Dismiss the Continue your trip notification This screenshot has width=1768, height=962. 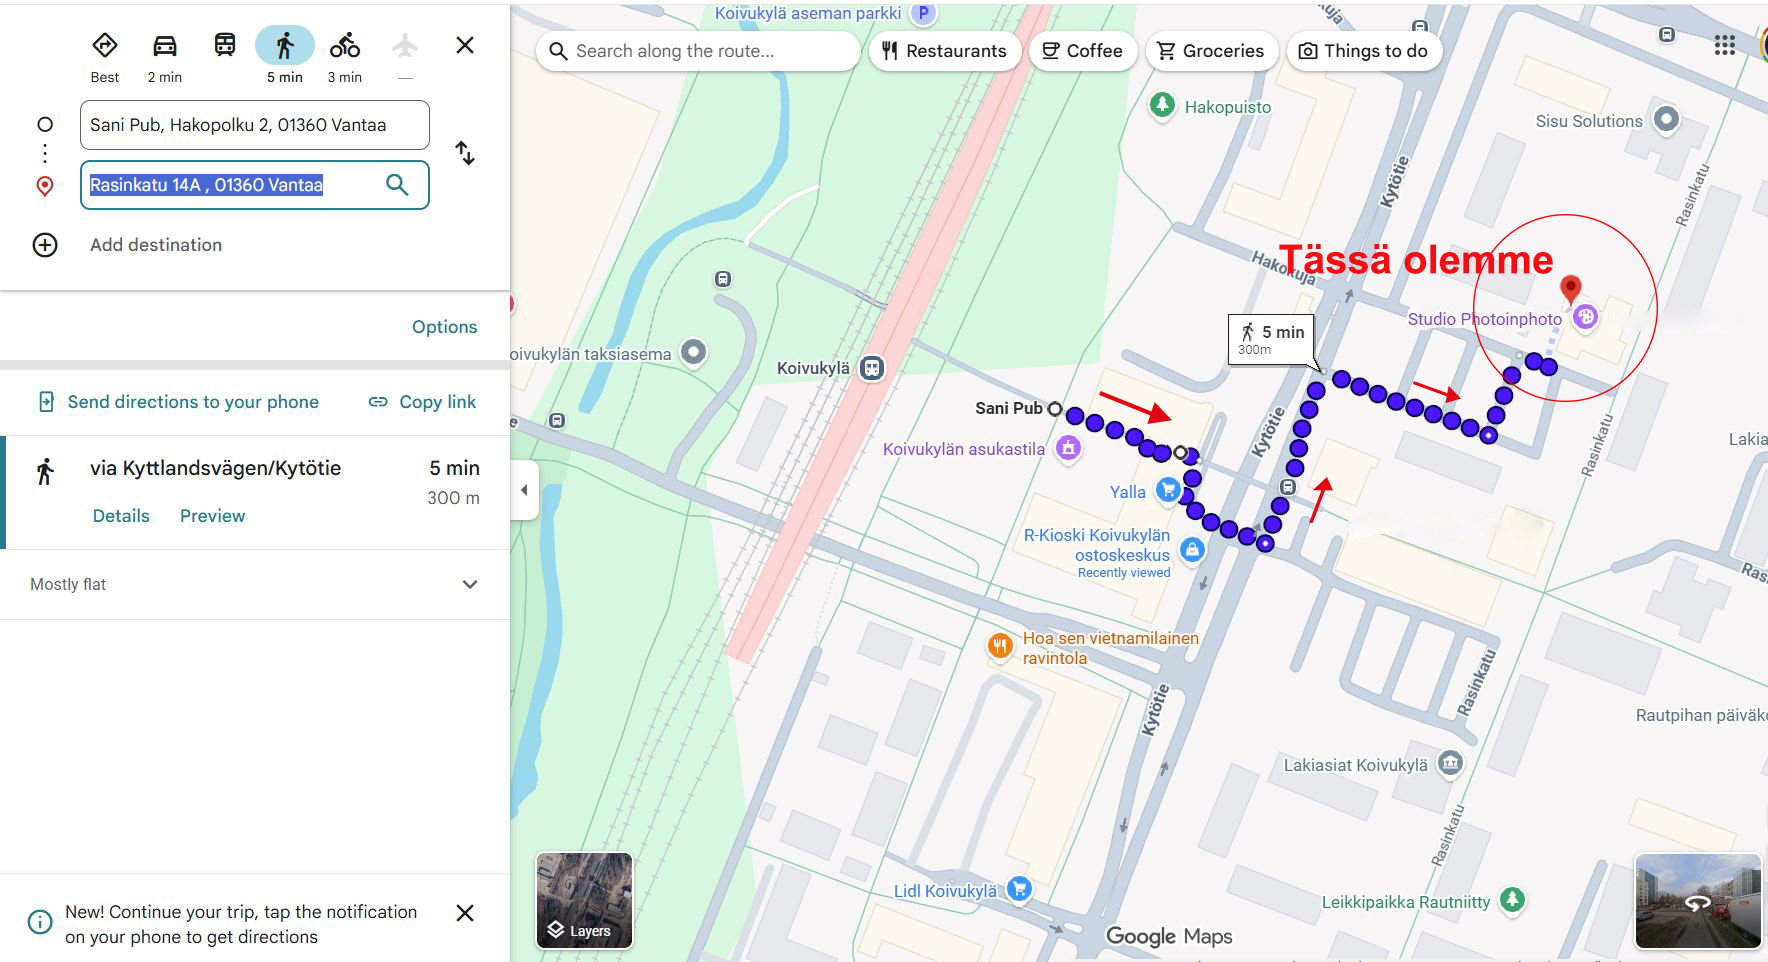[465, 913]
